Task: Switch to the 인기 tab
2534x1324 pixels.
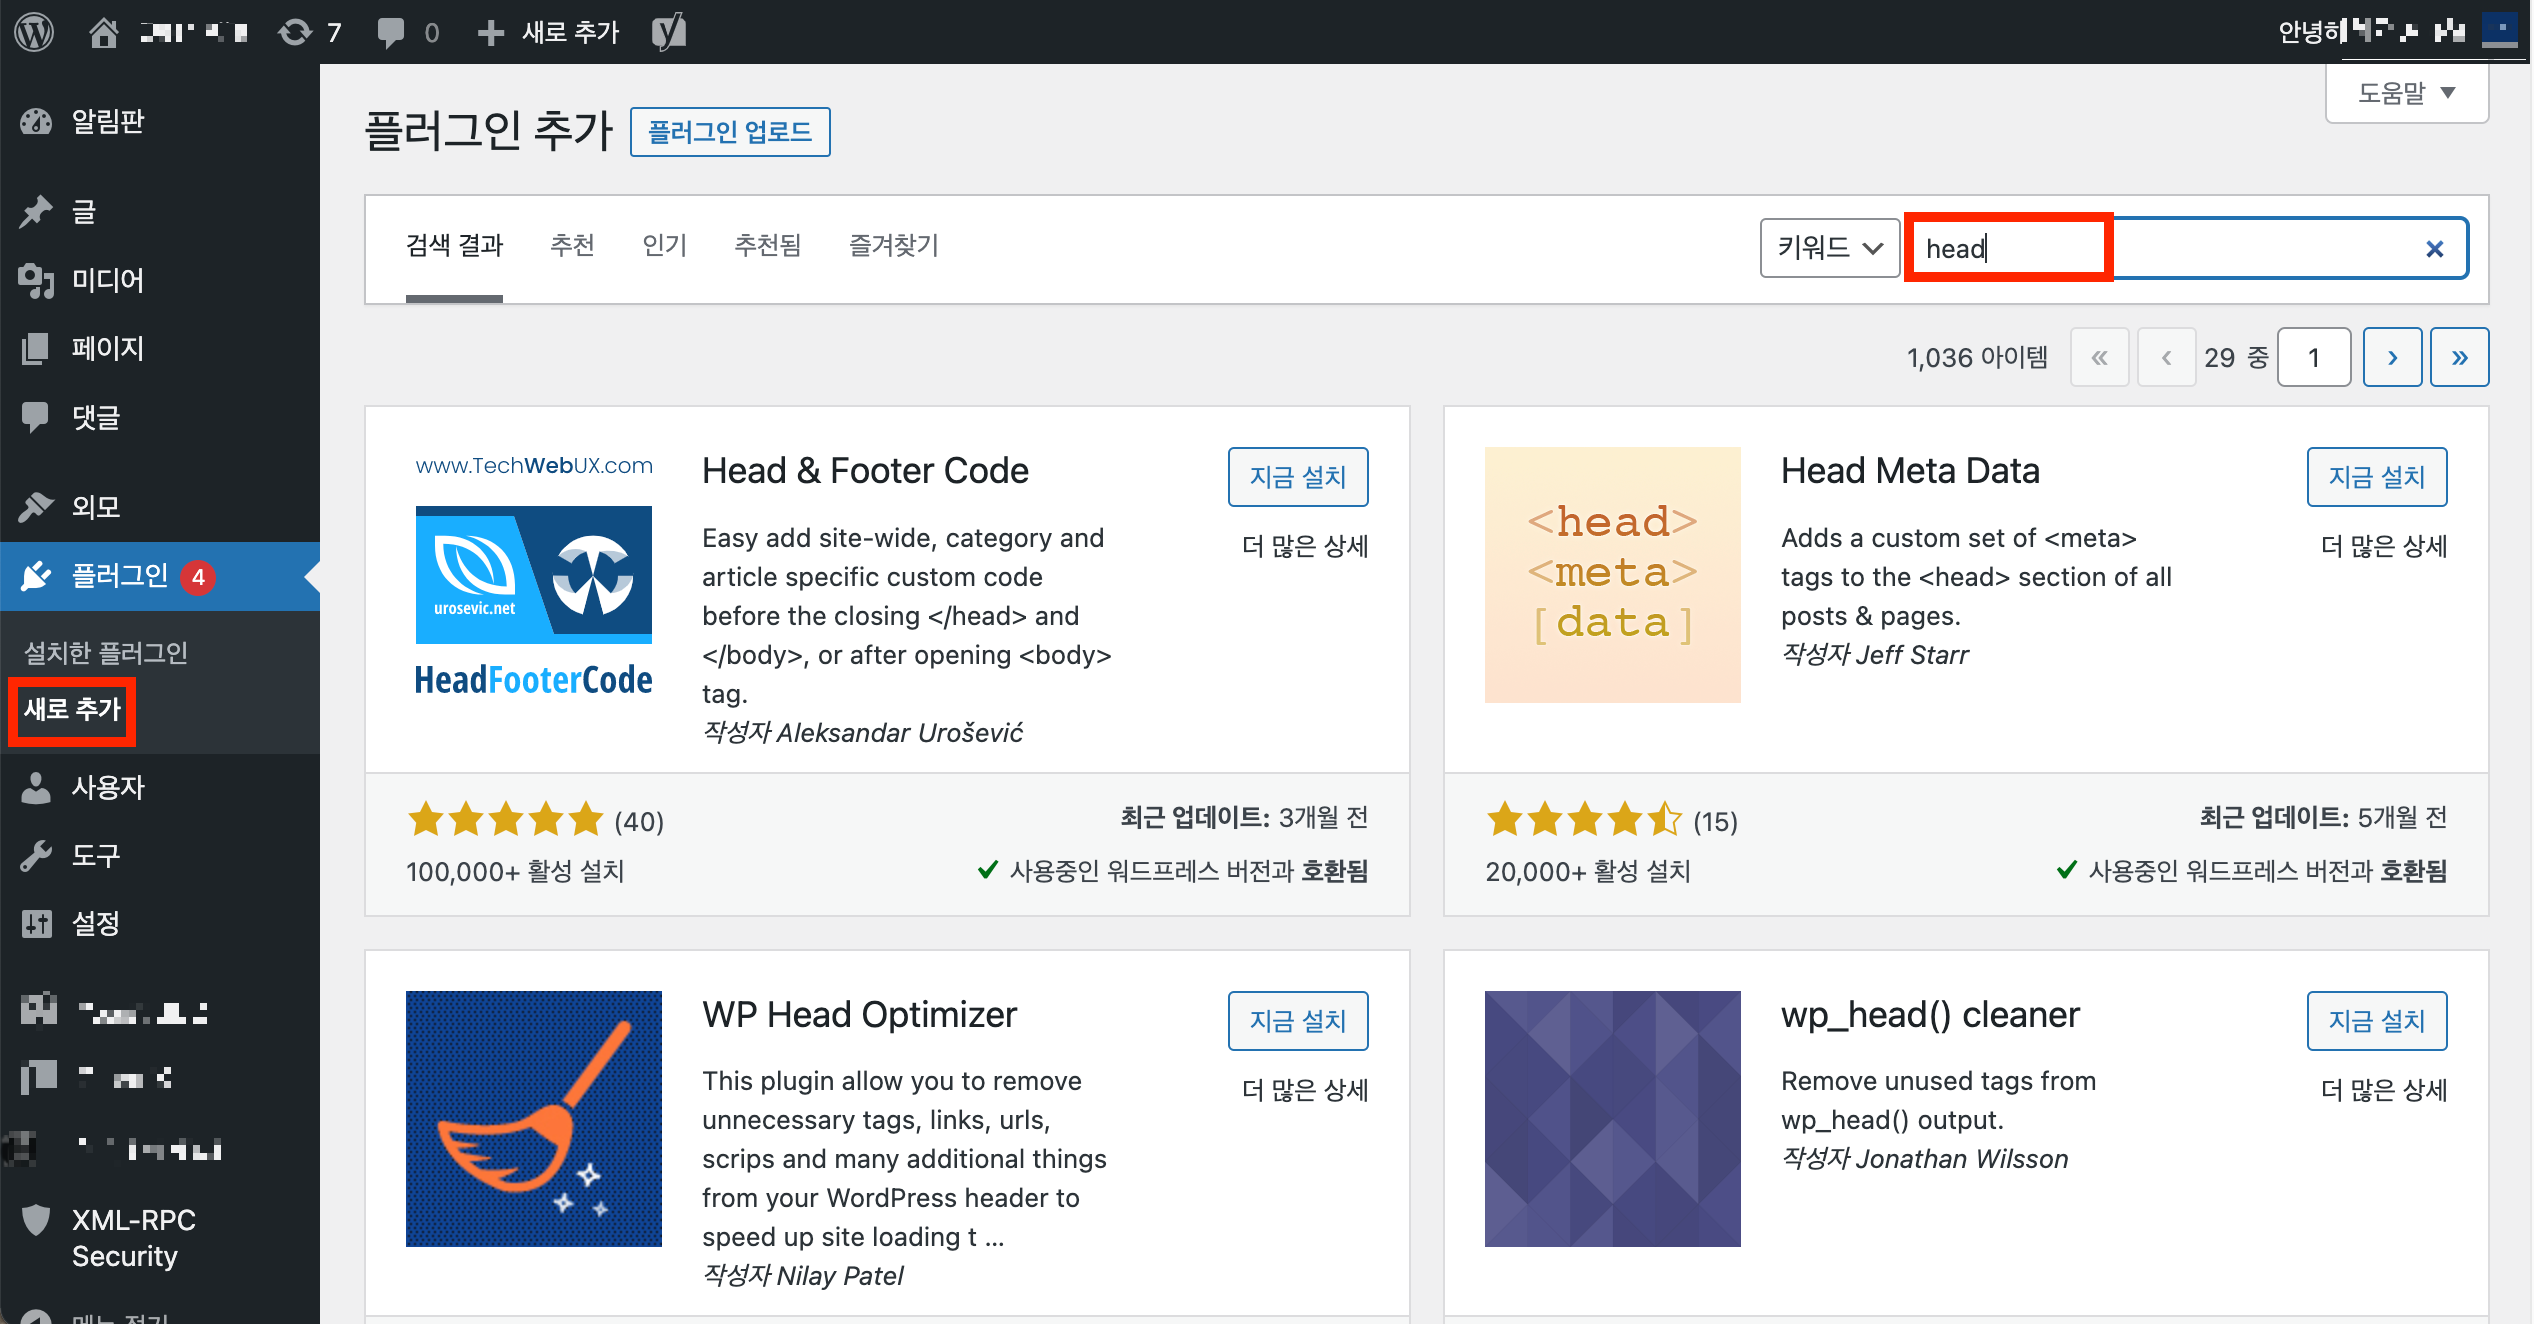Action: (664, 245)
